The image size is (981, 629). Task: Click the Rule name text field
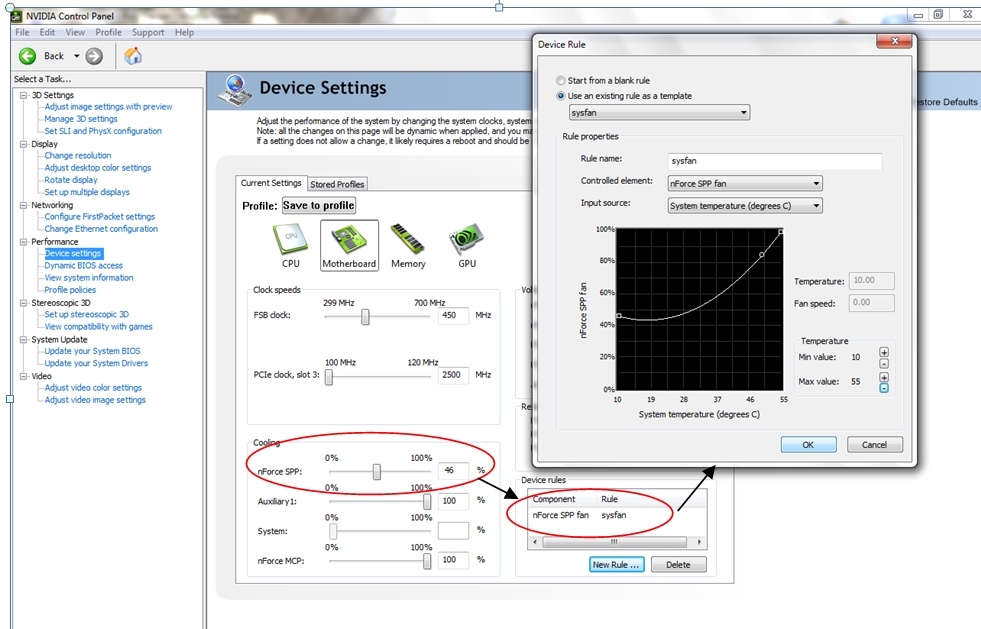775,161
